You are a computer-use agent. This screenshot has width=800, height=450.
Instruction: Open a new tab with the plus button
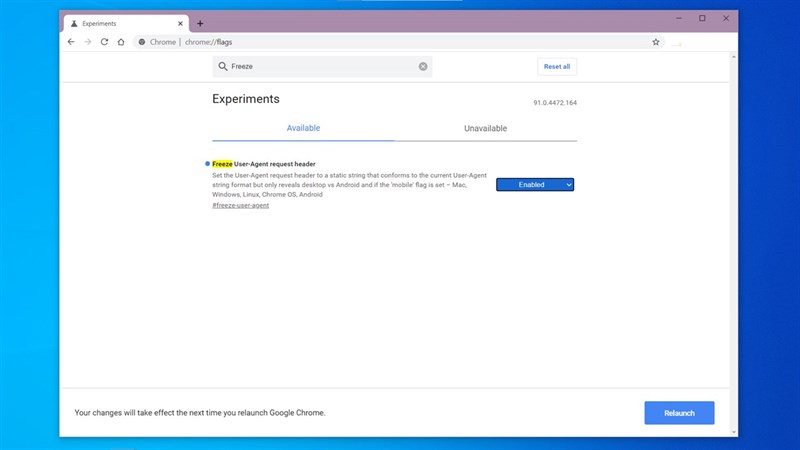200,23
